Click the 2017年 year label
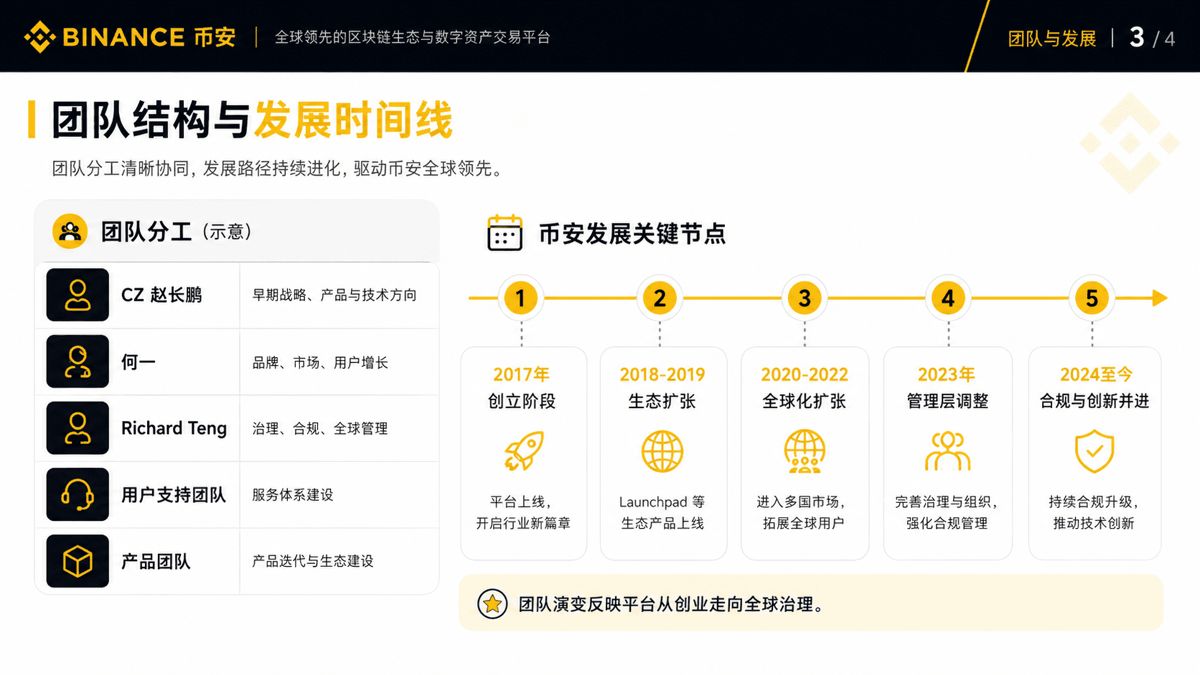 [x=522, y=374]
